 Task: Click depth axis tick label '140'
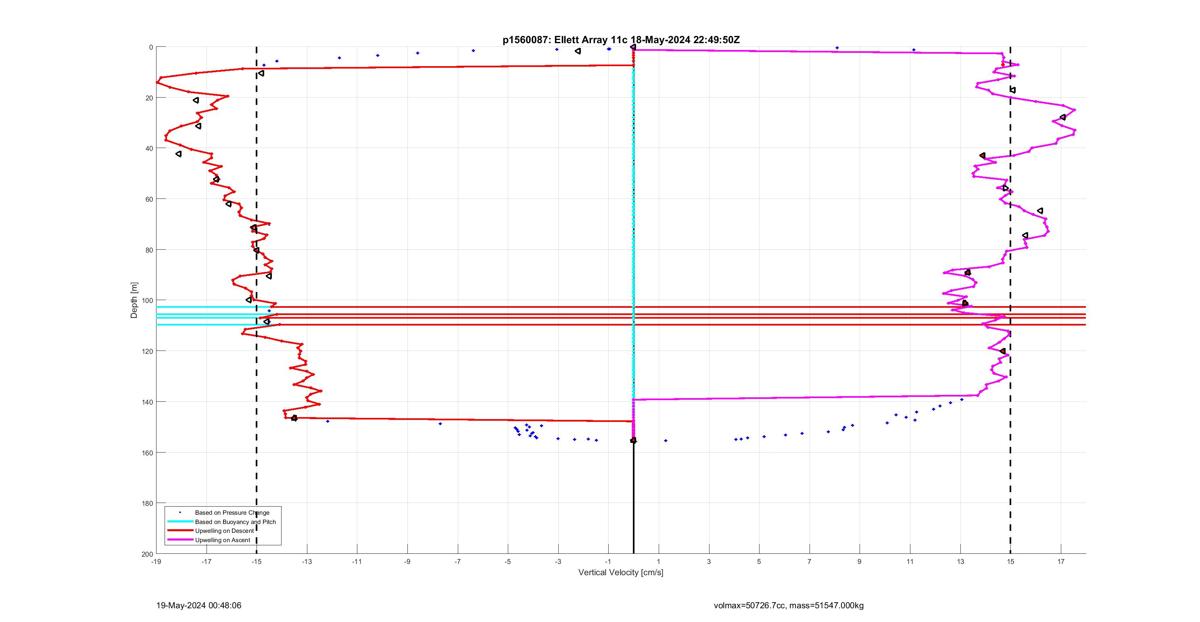click(x=146, y=402)
